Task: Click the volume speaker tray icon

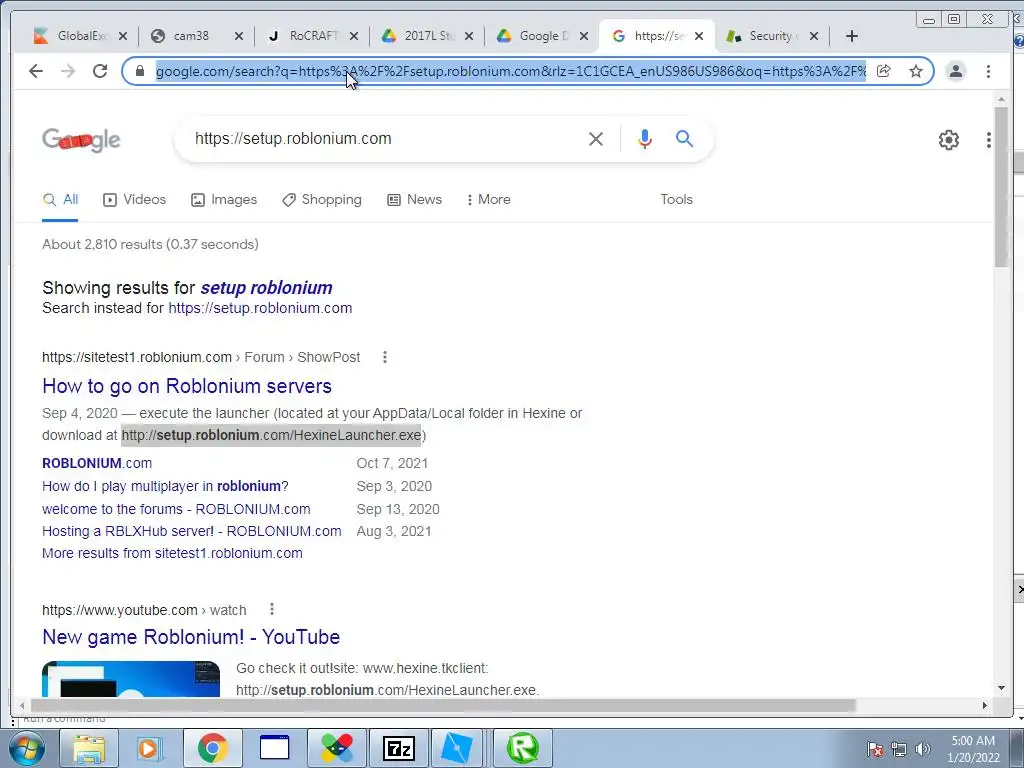Action: click(x=923, y=749)
